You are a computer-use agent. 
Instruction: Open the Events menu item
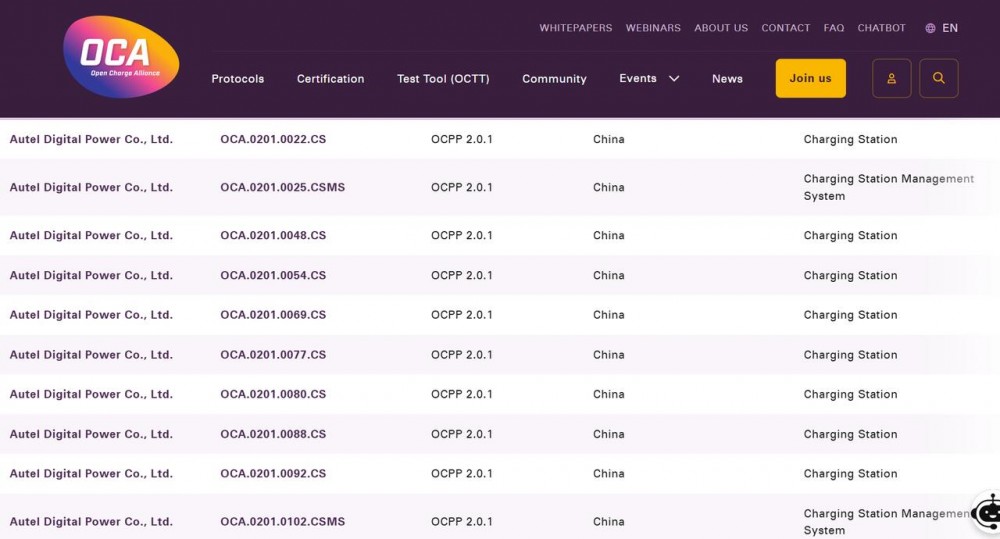coord(638,78)
